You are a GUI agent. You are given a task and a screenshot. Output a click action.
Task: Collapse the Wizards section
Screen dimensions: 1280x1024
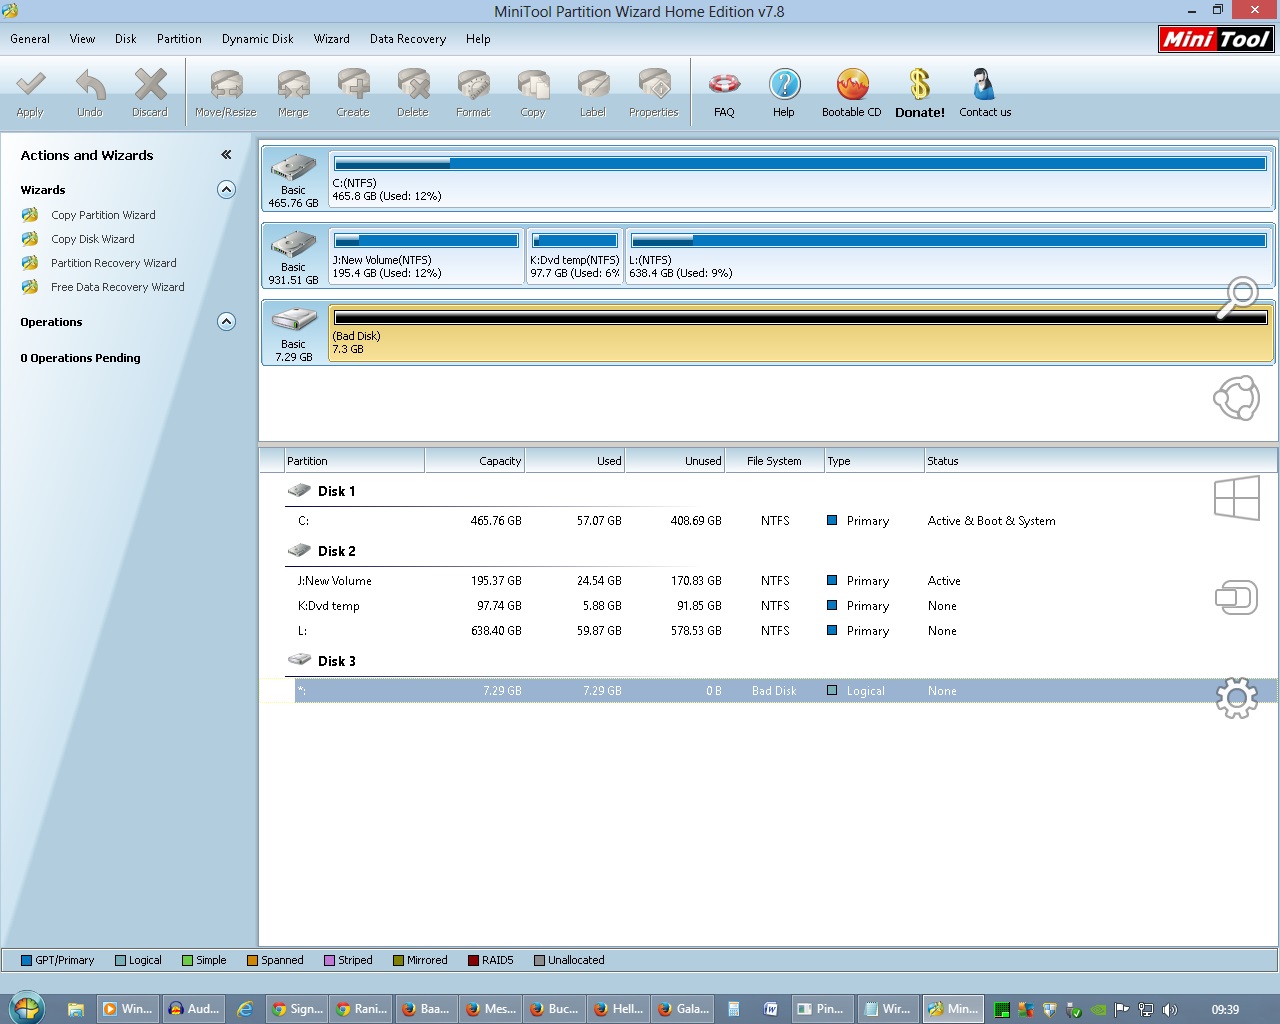tap(227, 190)
